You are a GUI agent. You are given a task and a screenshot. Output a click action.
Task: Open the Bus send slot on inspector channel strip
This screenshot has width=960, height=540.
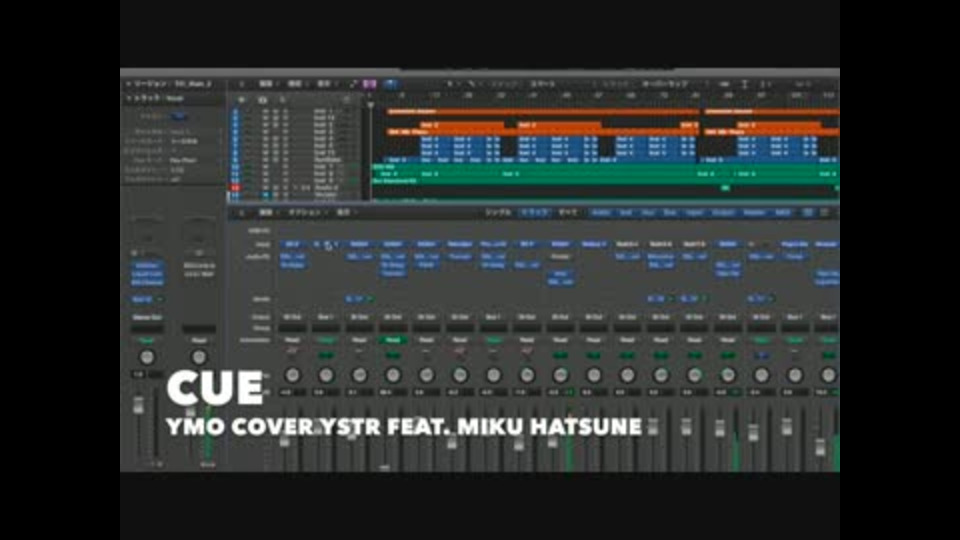coord(142,299)
